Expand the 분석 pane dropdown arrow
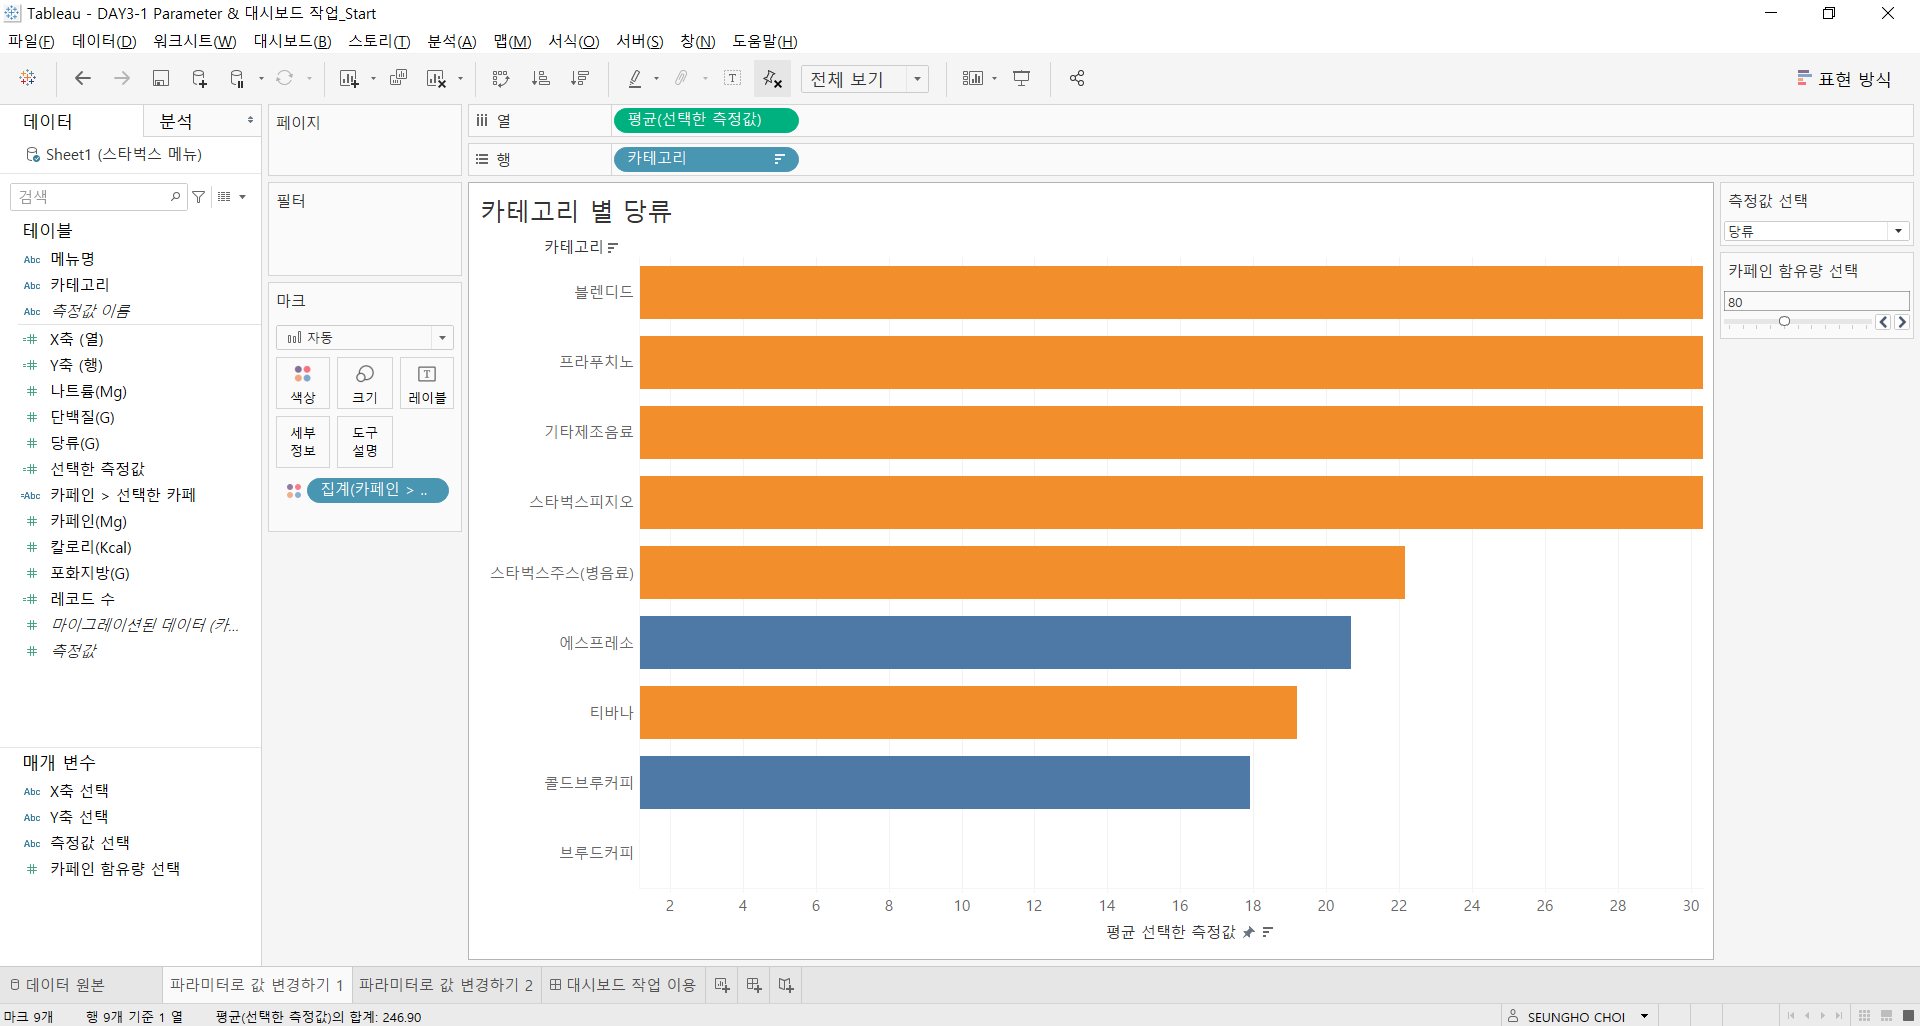This screenshot has width=1920, height=1026. pyautogui.click(x=250, y=120)
